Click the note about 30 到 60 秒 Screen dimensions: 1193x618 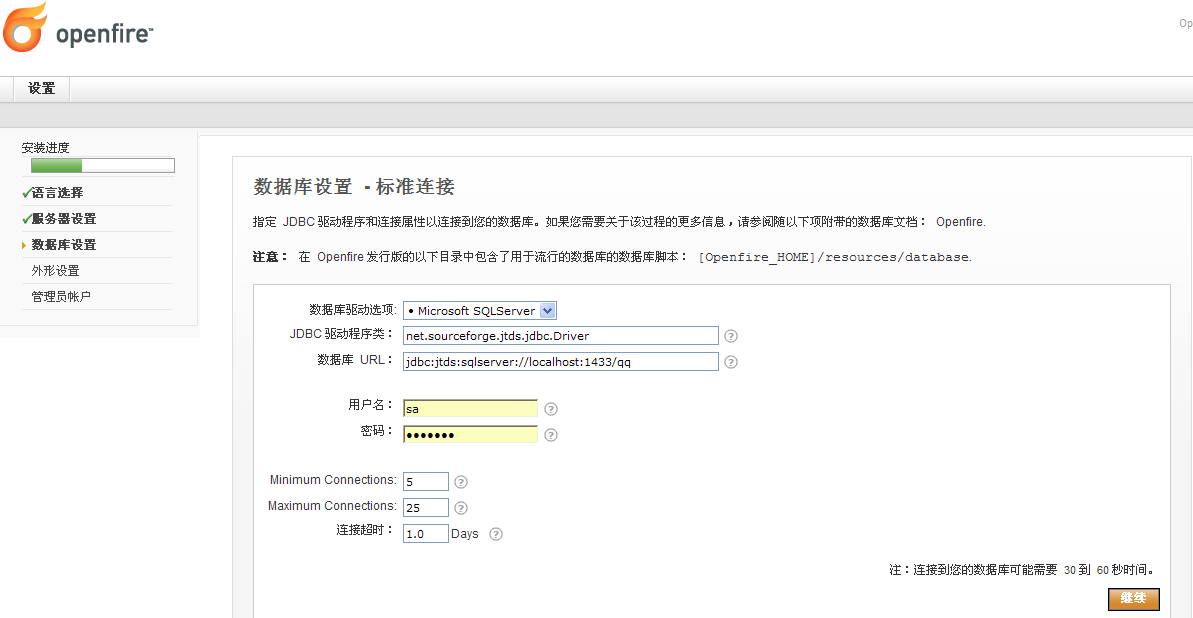point(1023,569)
